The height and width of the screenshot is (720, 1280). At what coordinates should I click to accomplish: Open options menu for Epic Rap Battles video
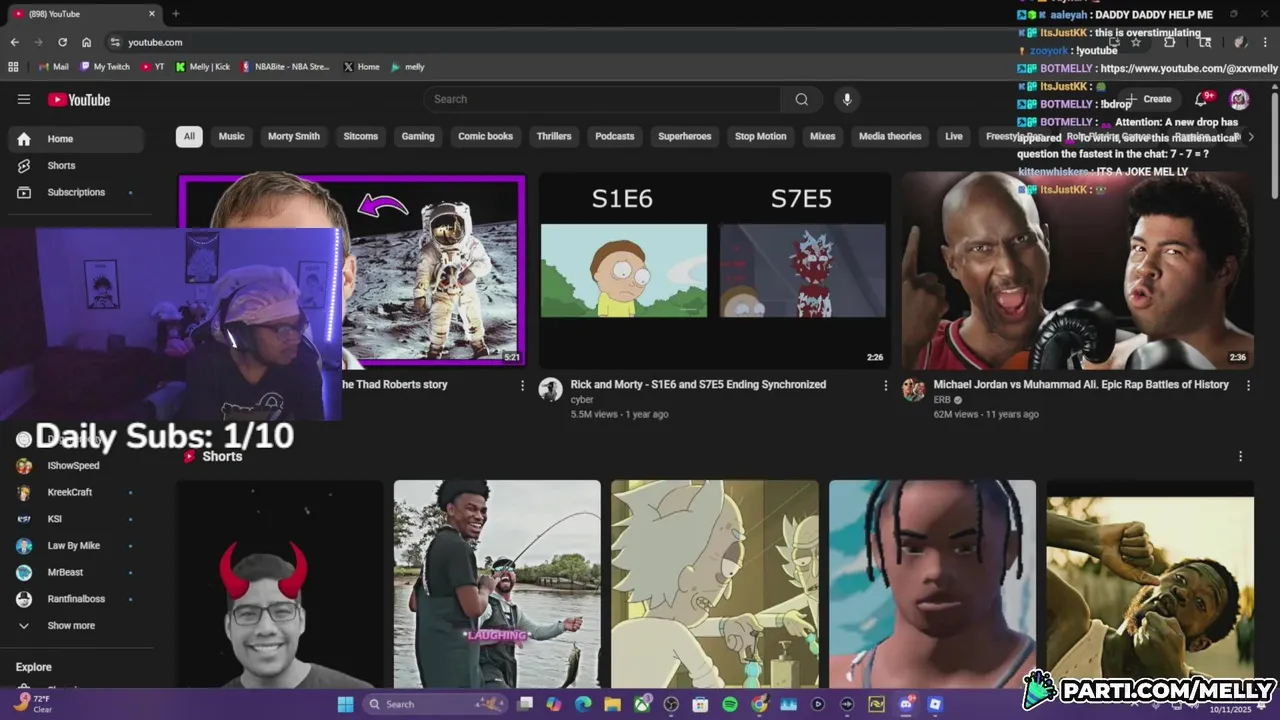click(x=1248, y=385)
